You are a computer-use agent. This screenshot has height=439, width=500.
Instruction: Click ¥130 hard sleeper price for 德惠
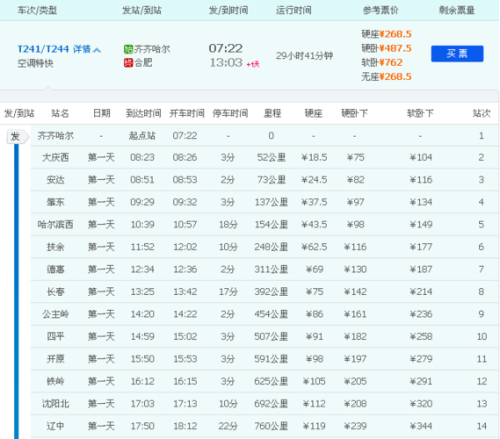[355, 269]
